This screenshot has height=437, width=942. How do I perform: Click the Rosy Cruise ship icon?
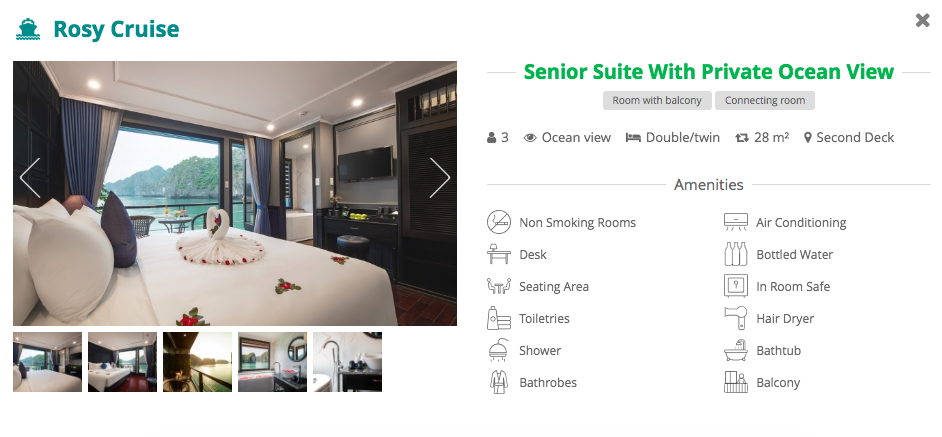point(28,29)
